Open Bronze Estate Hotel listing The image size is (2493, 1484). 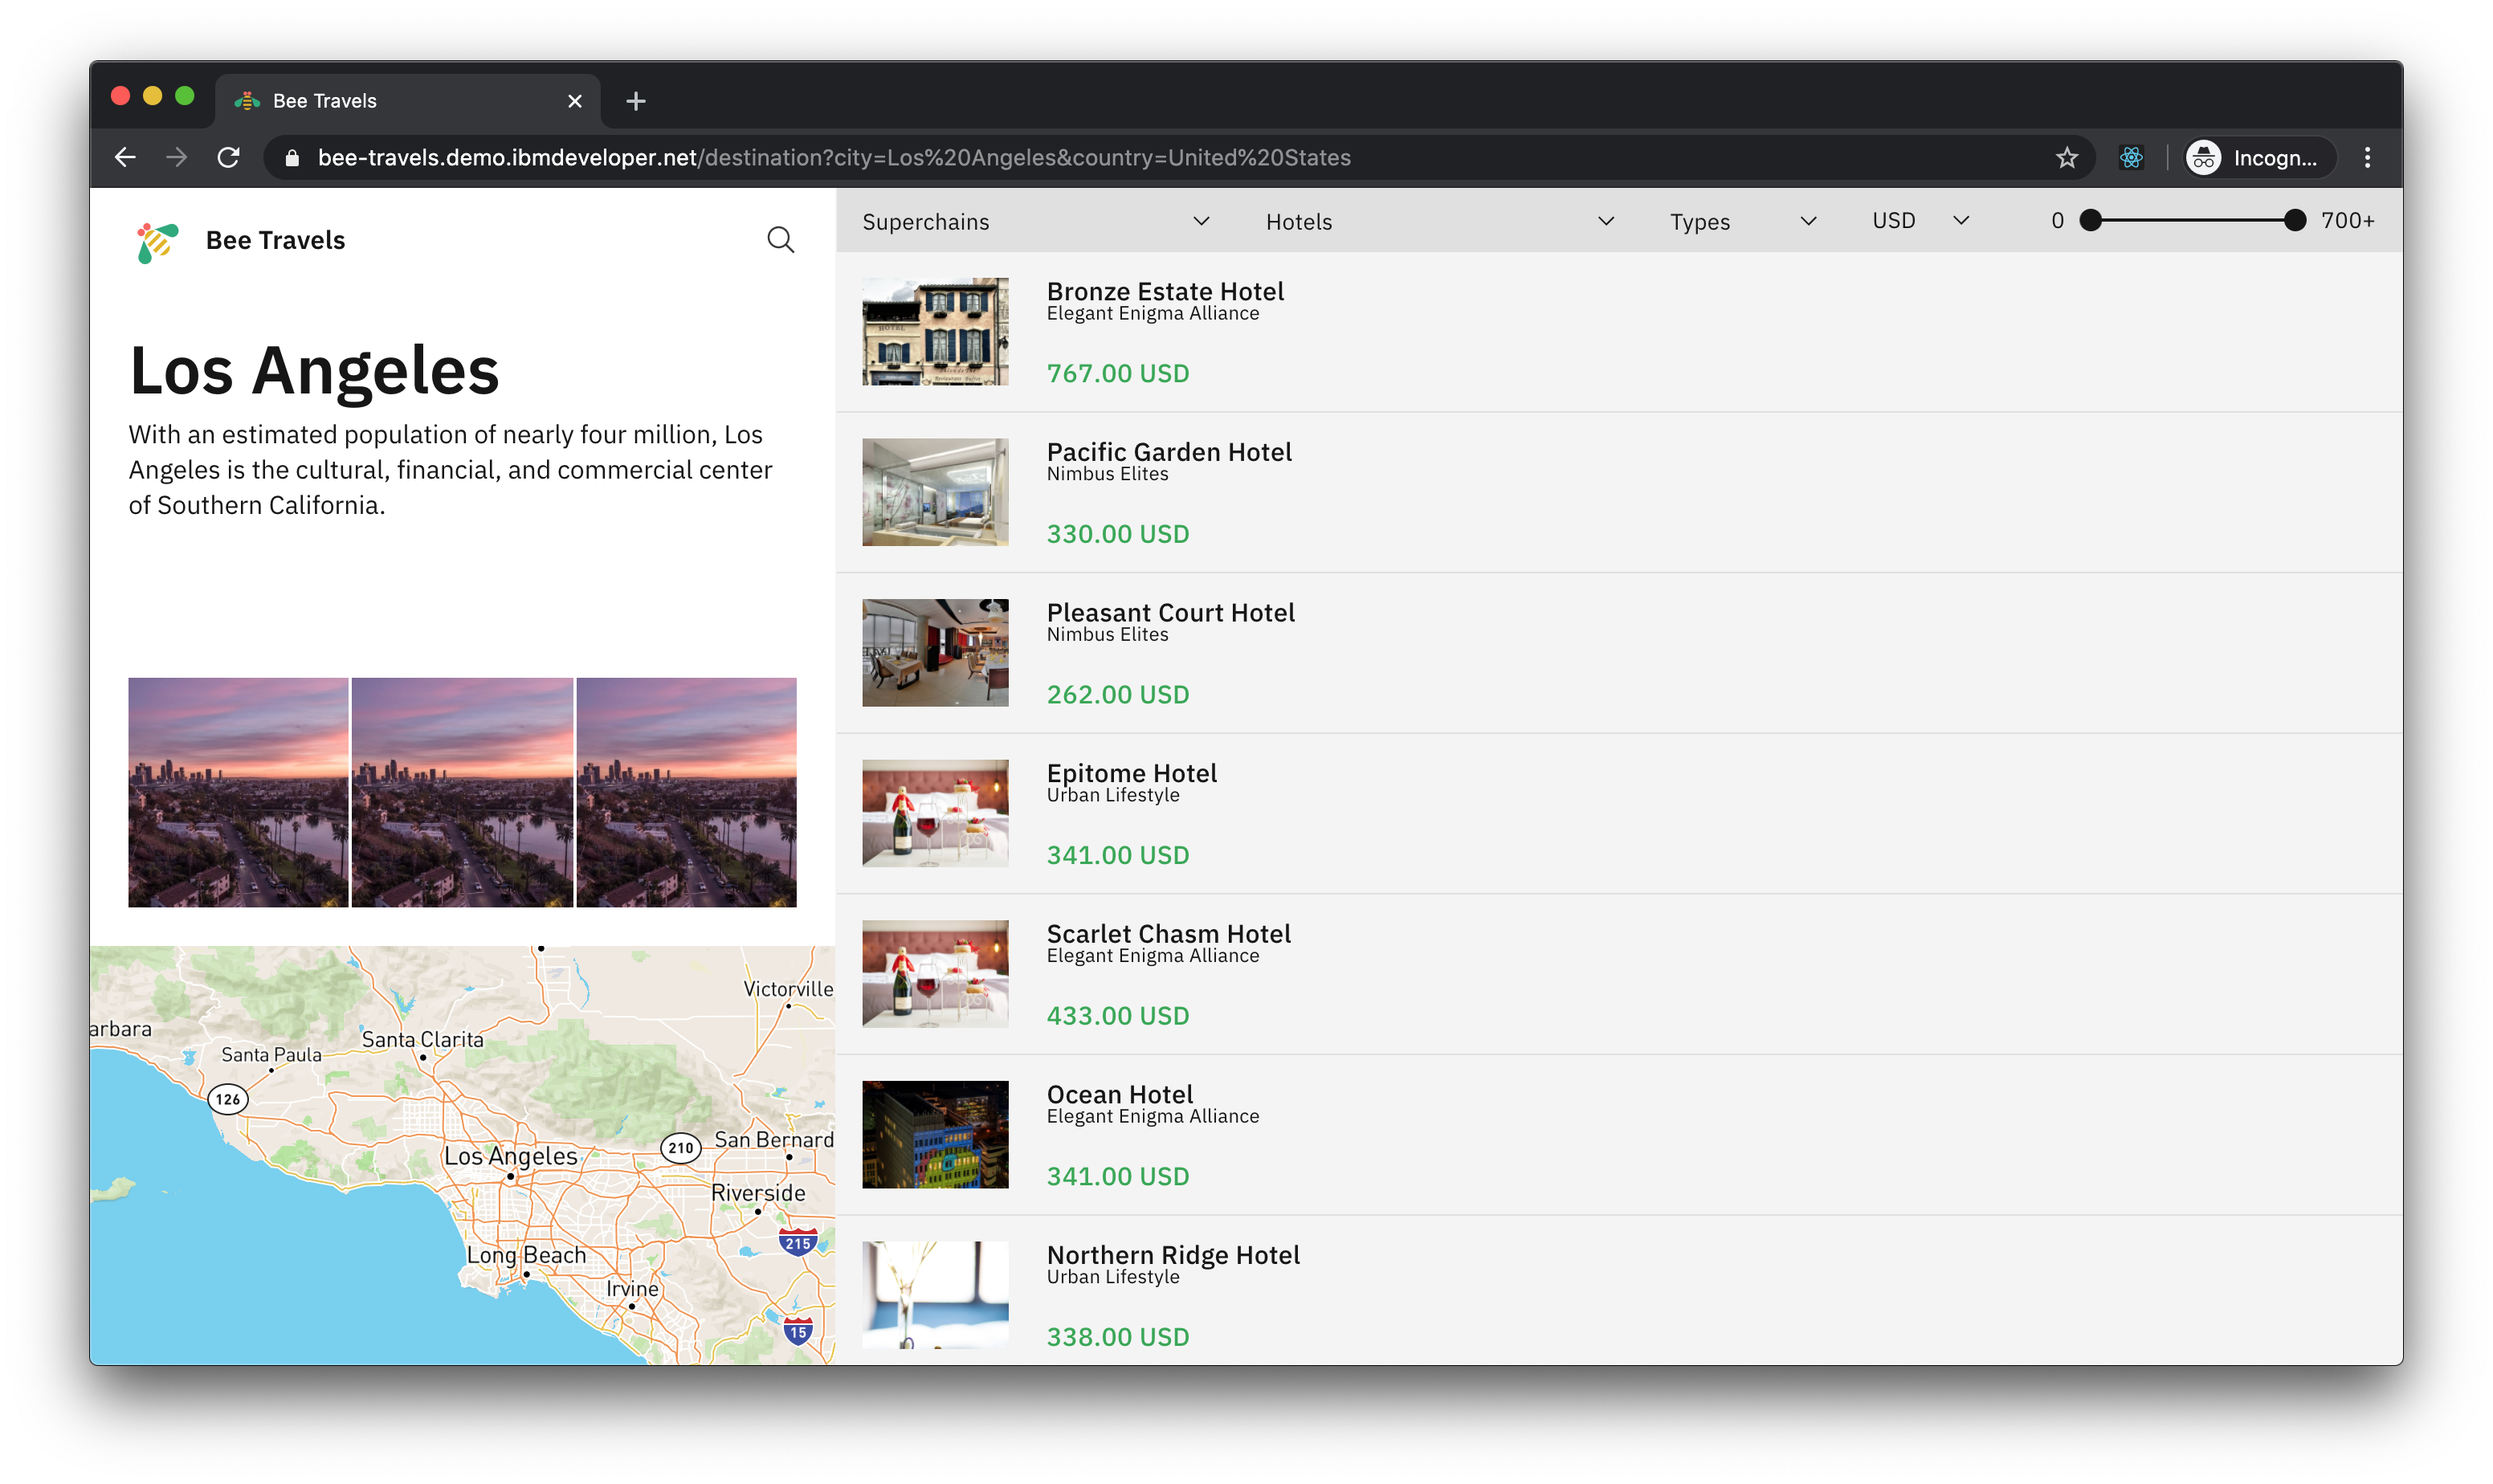pos(1164,292)
